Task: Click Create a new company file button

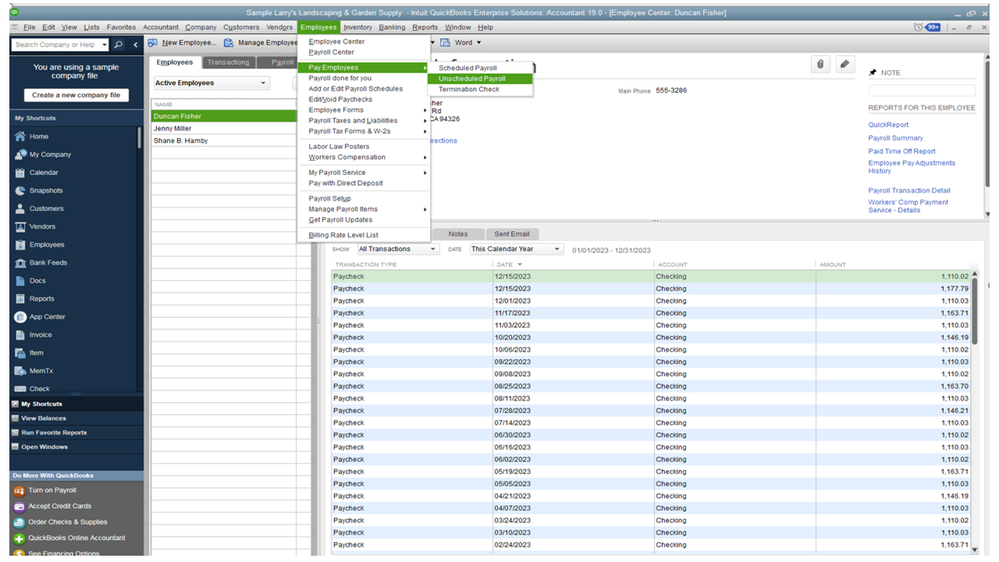Action: point(76,95)
